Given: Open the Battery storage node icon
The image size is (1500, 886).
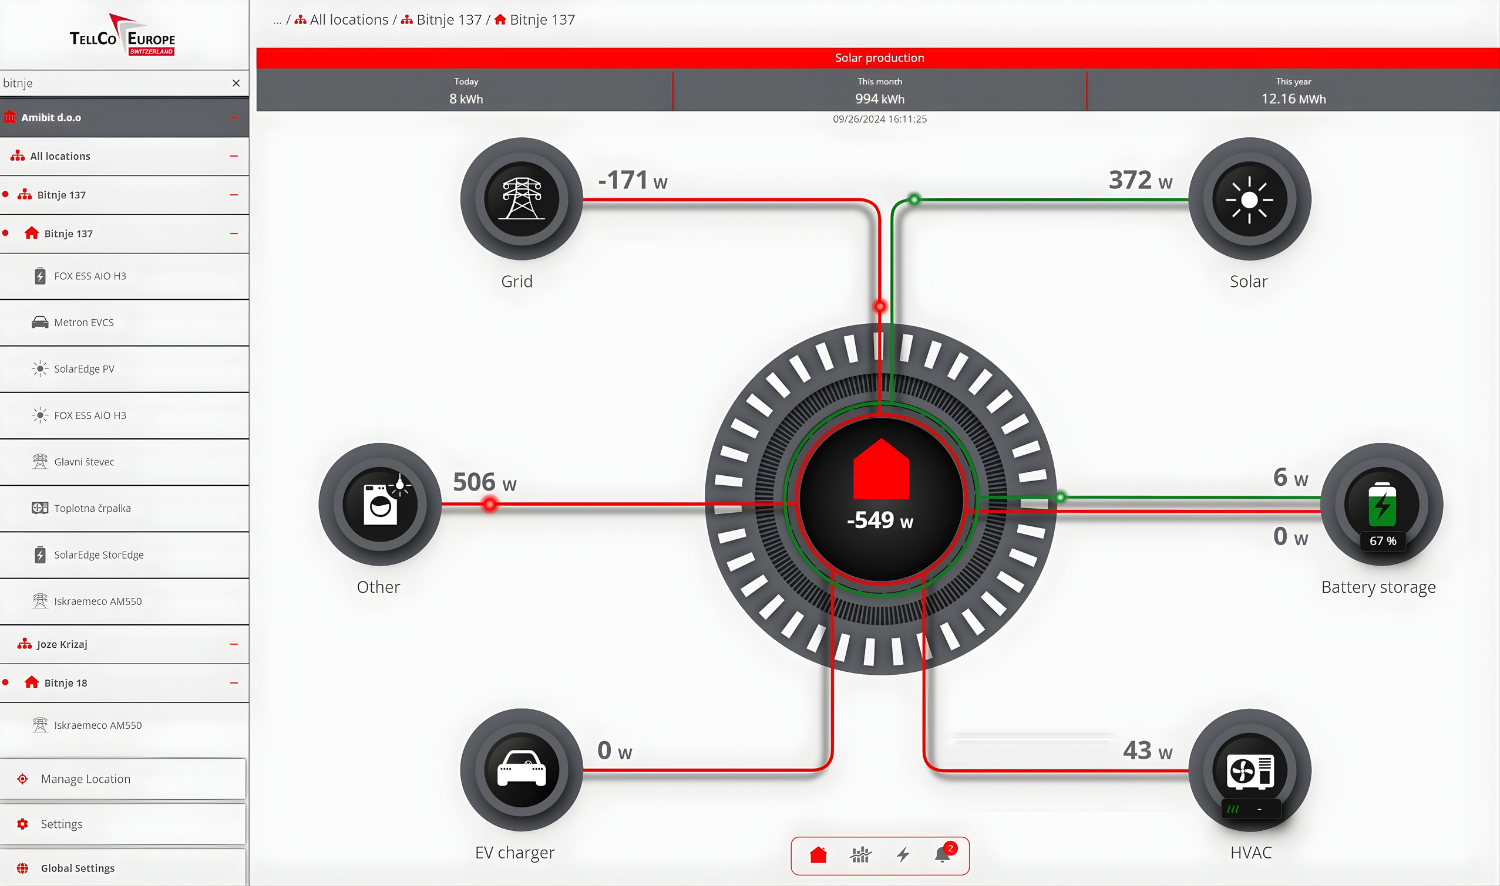Looking at the screenshot, I should (x=1382, y=505).
